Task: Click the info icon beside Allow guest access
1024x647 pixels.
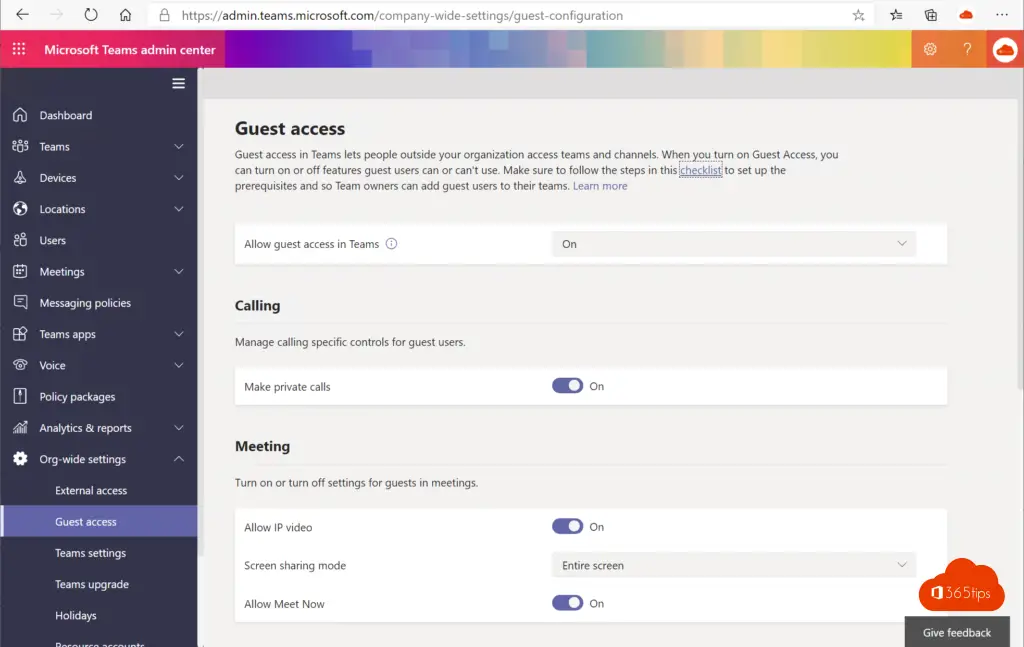Action: [x=391, y=244]
